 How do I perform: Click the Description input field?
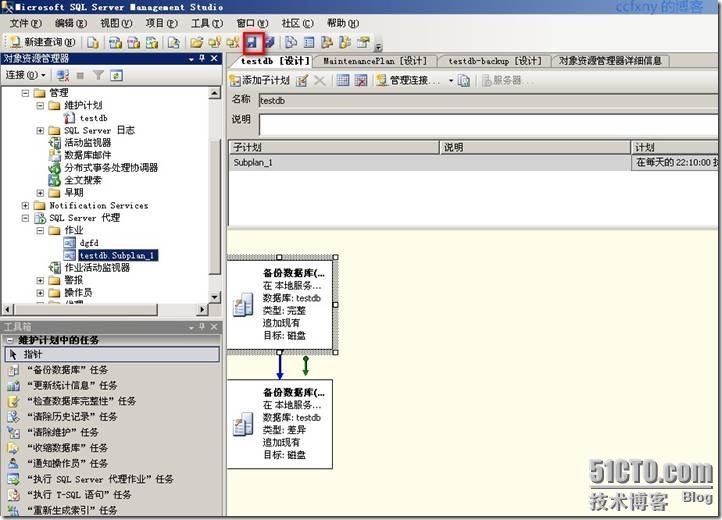(488, 124)
